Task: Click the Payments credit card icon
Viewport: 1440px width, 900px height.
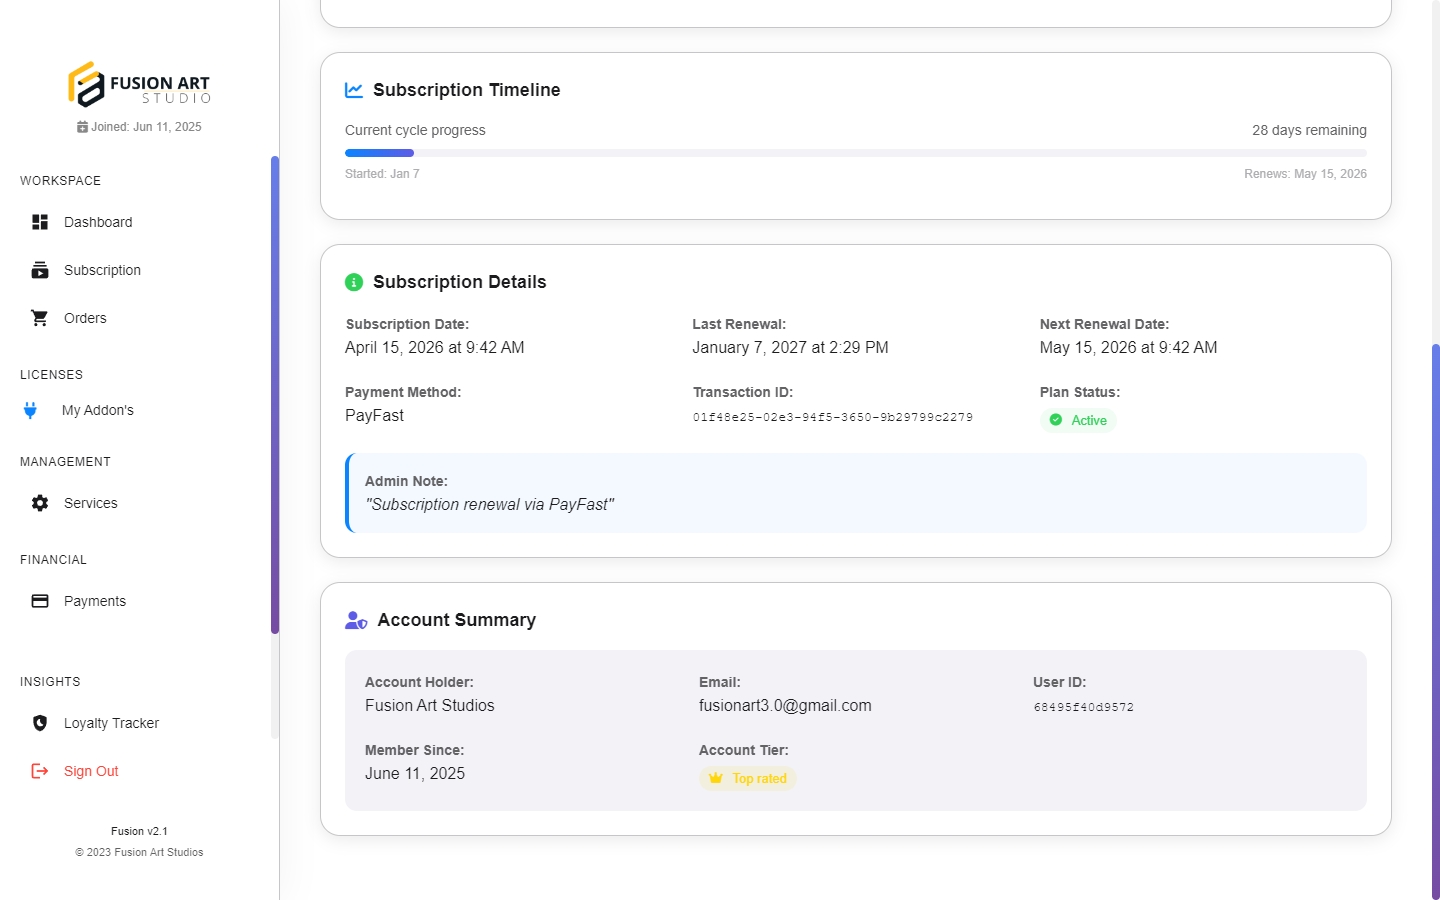Action: (40, 601)
